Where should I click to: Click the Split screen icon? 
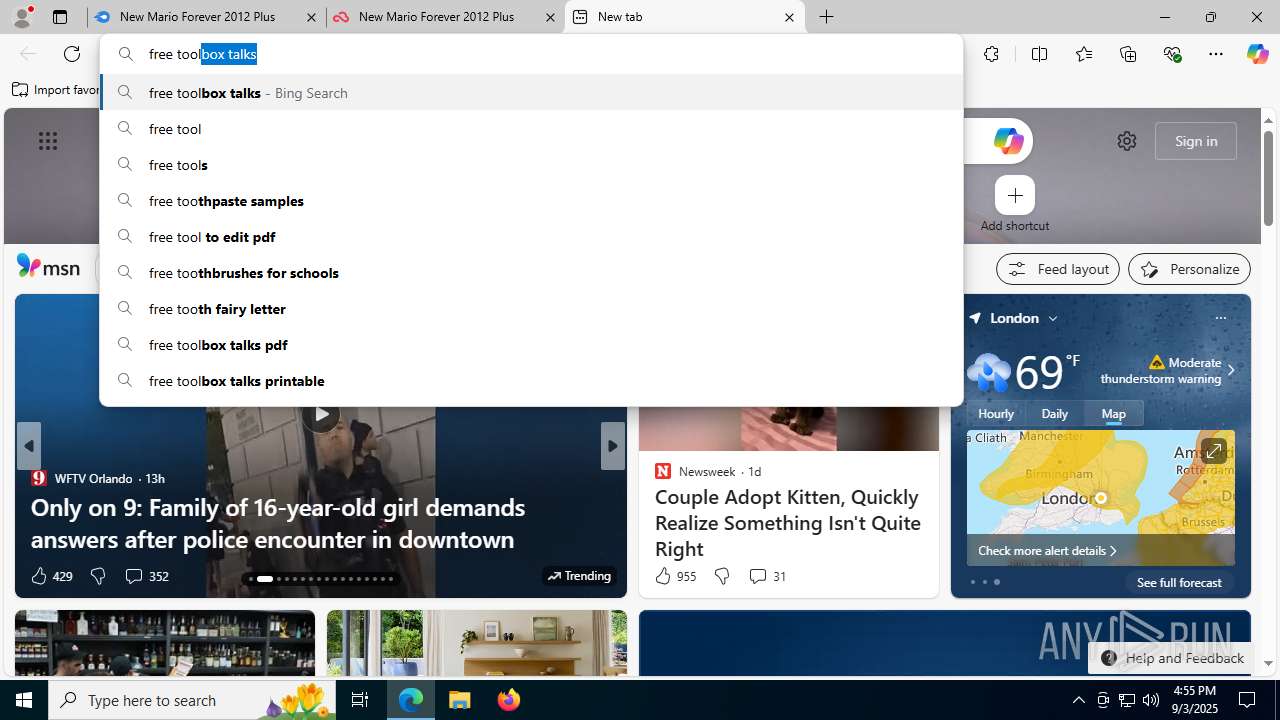pyautogui.click(x=1040, y=54)
